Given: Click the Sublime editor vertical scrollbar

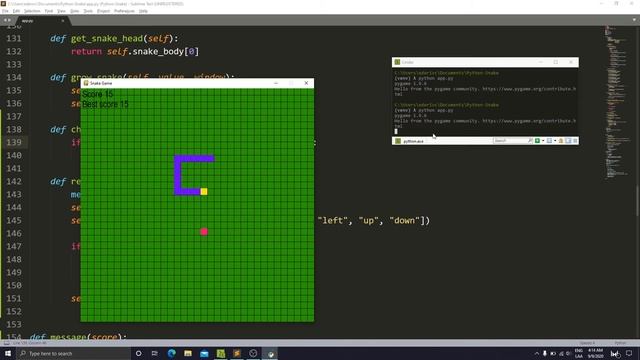Looking at the screenshot, I should click(638, 201).
